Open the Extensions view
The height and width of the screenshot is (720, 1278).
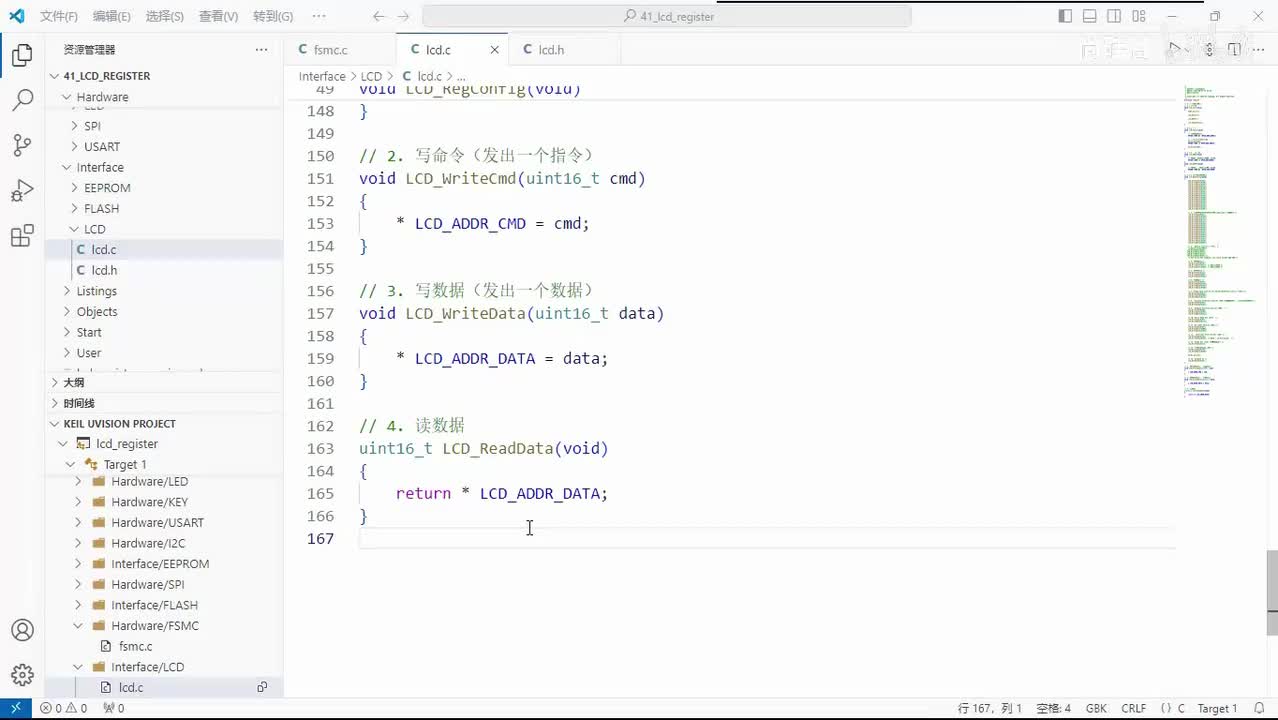point(22,236)
